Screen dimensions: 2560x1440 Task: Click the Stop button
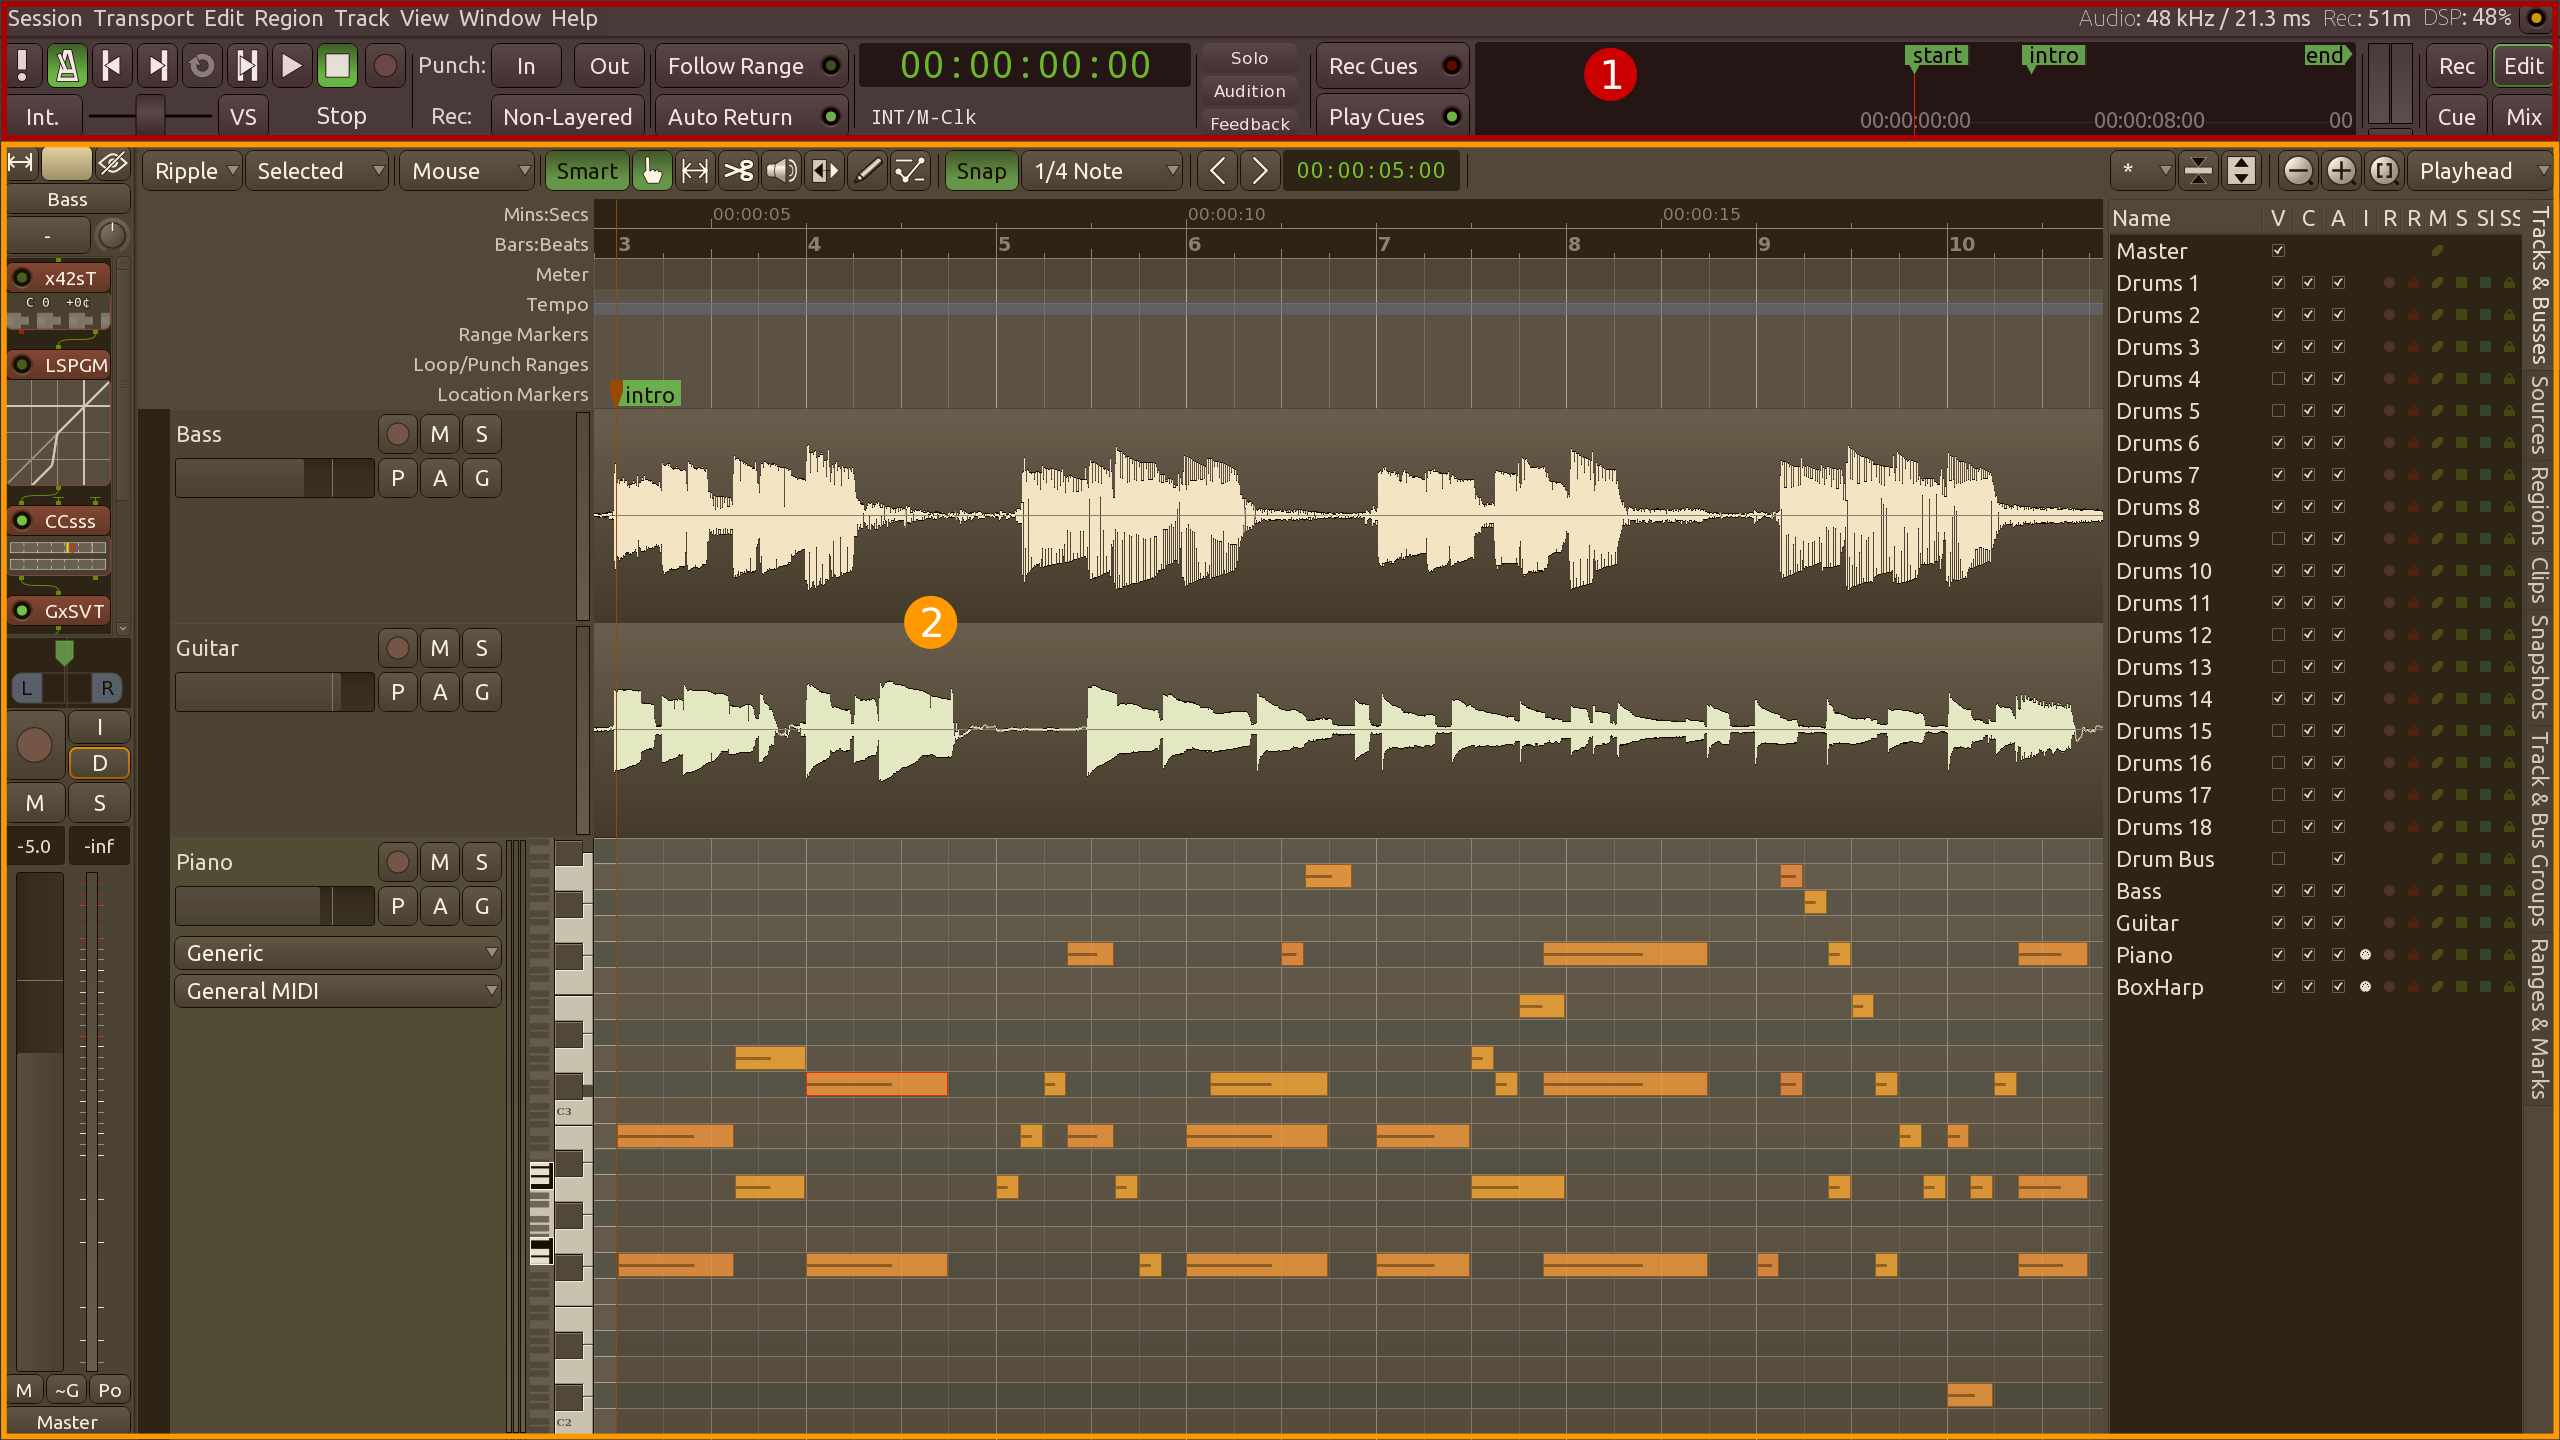click(x=336, y=67)
